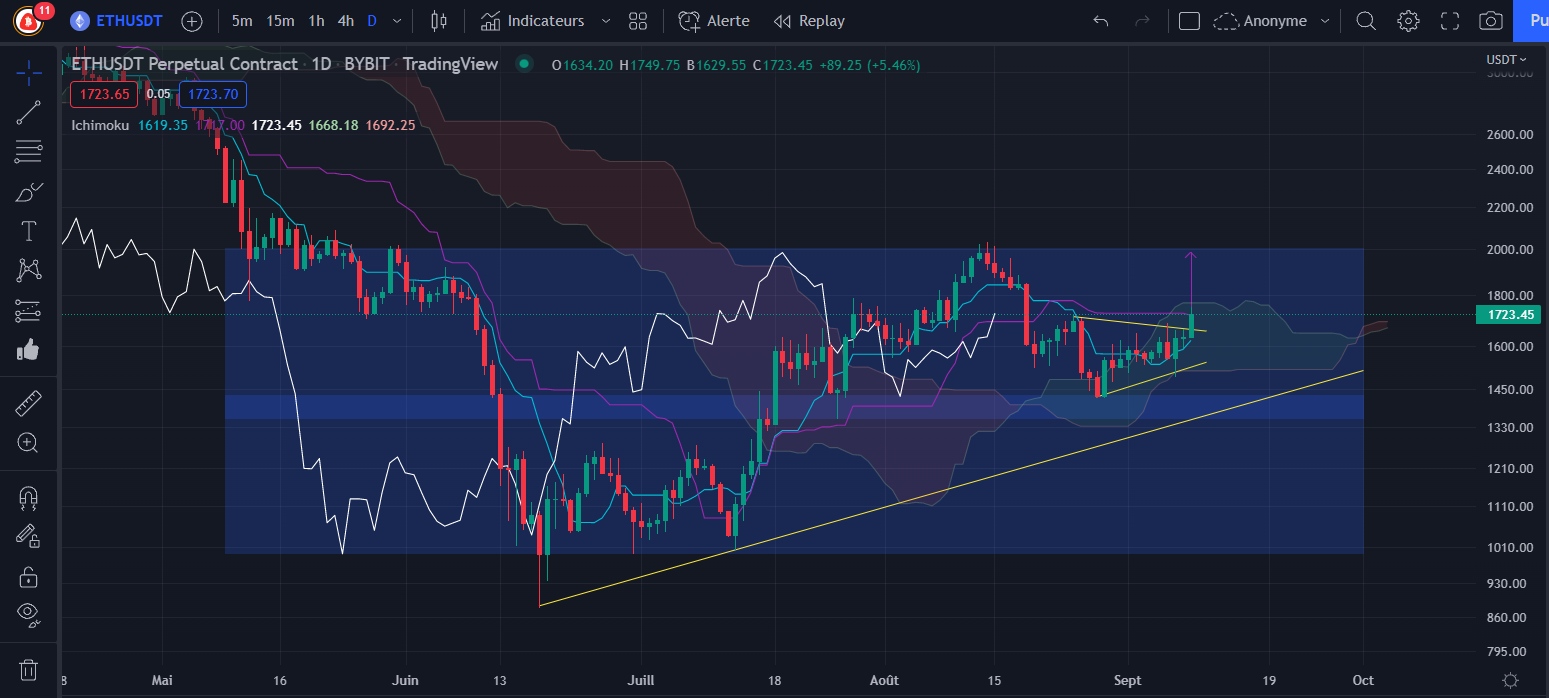Toggle magnet mode in left toolbar
Image resolution: width=1549 pixels, height=698 pixels.
click(x=28, y=497)
